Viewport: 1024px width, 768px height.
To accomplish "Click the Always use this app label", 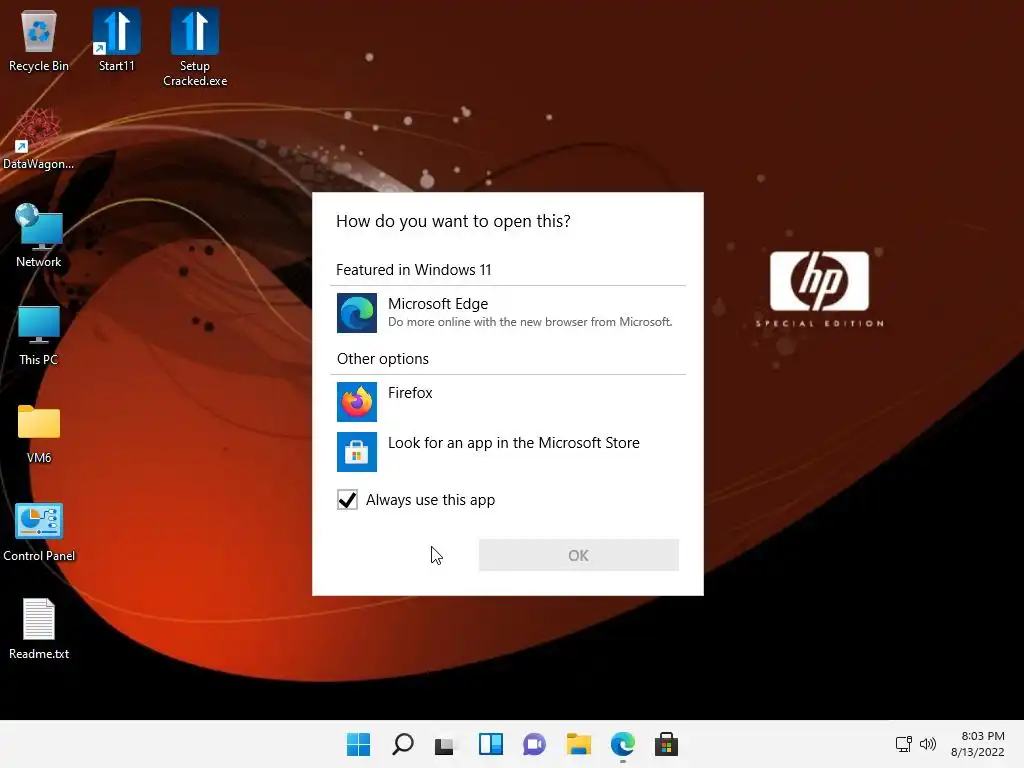I will pos(430,500).
